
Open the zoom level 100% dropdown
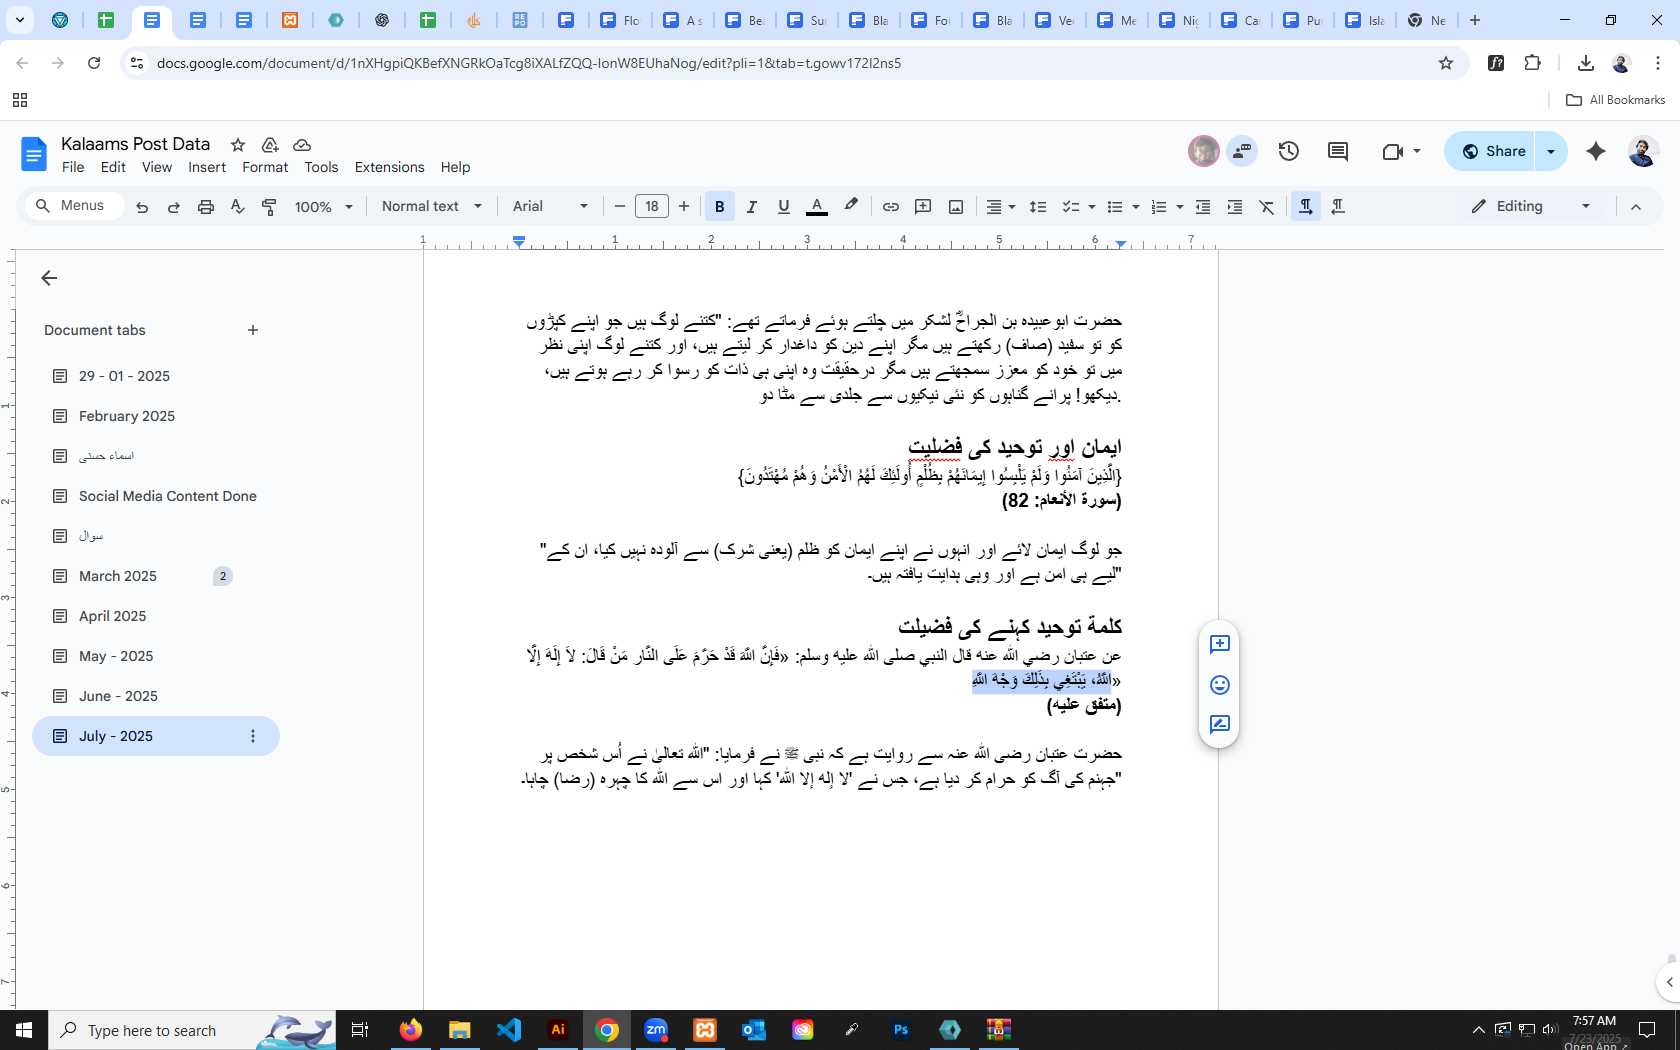pyautogui.click(x=324, y=207)
